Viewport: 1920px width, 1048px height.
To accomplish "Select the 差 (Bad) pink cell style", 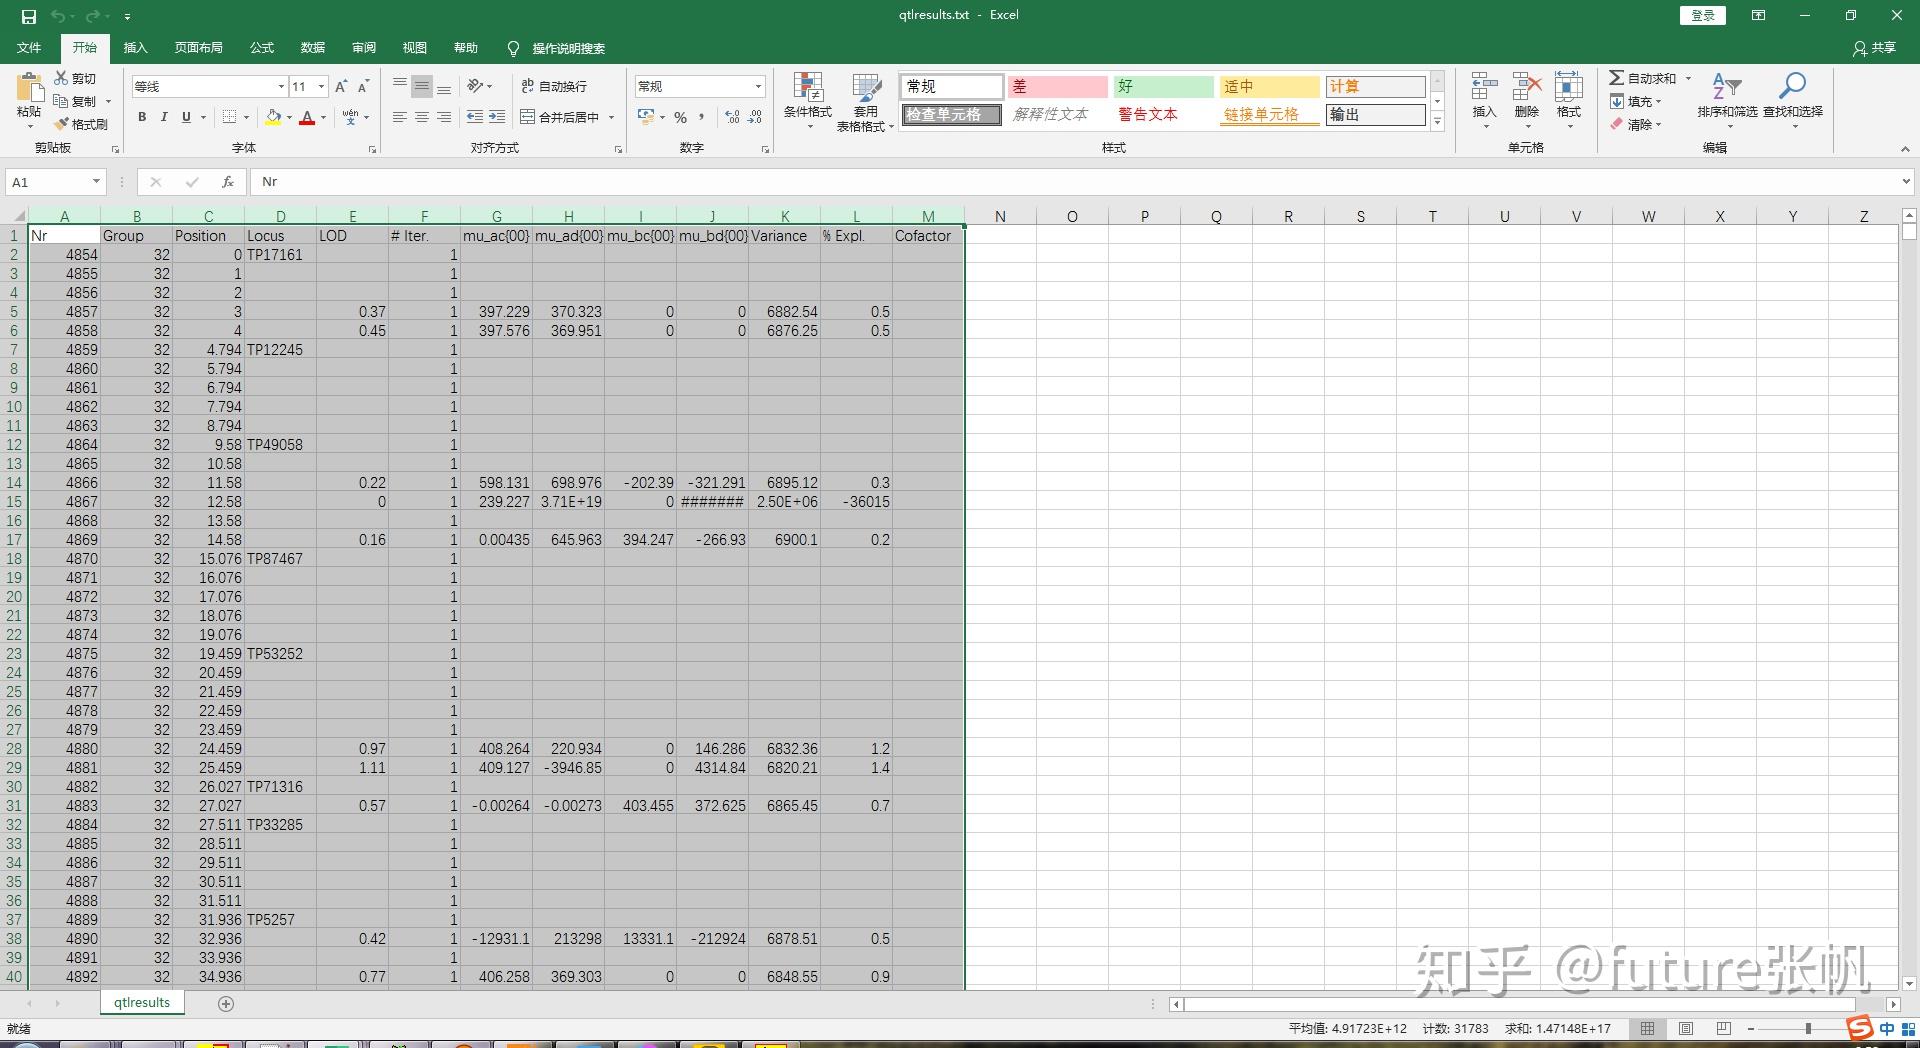I will (1057, 87).
